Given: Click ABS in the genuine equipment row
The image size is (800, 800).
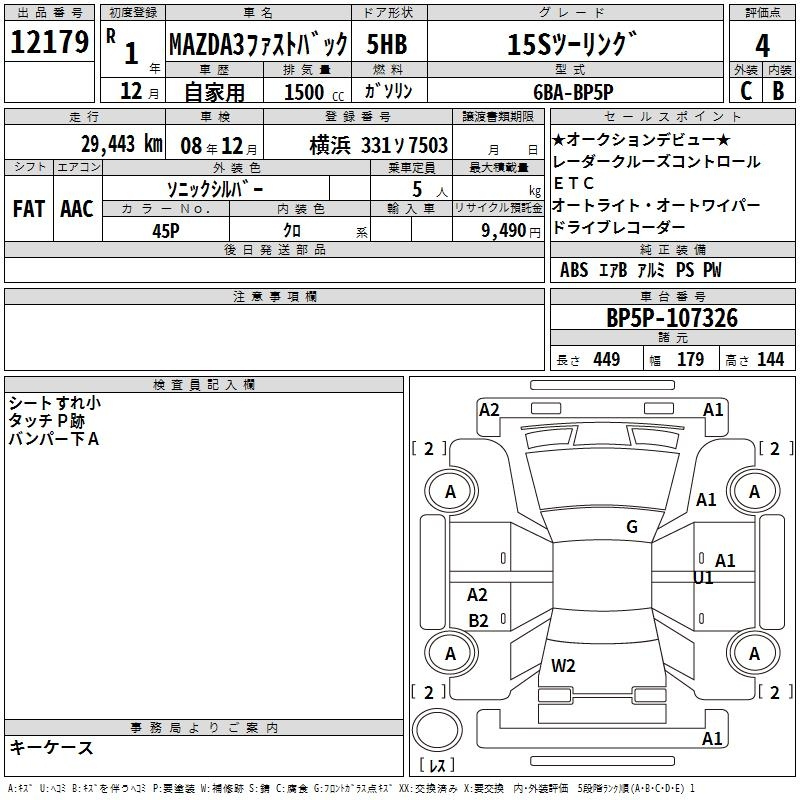Looking at the screenshot, I should pyautogui.click(x=574, y=270).
